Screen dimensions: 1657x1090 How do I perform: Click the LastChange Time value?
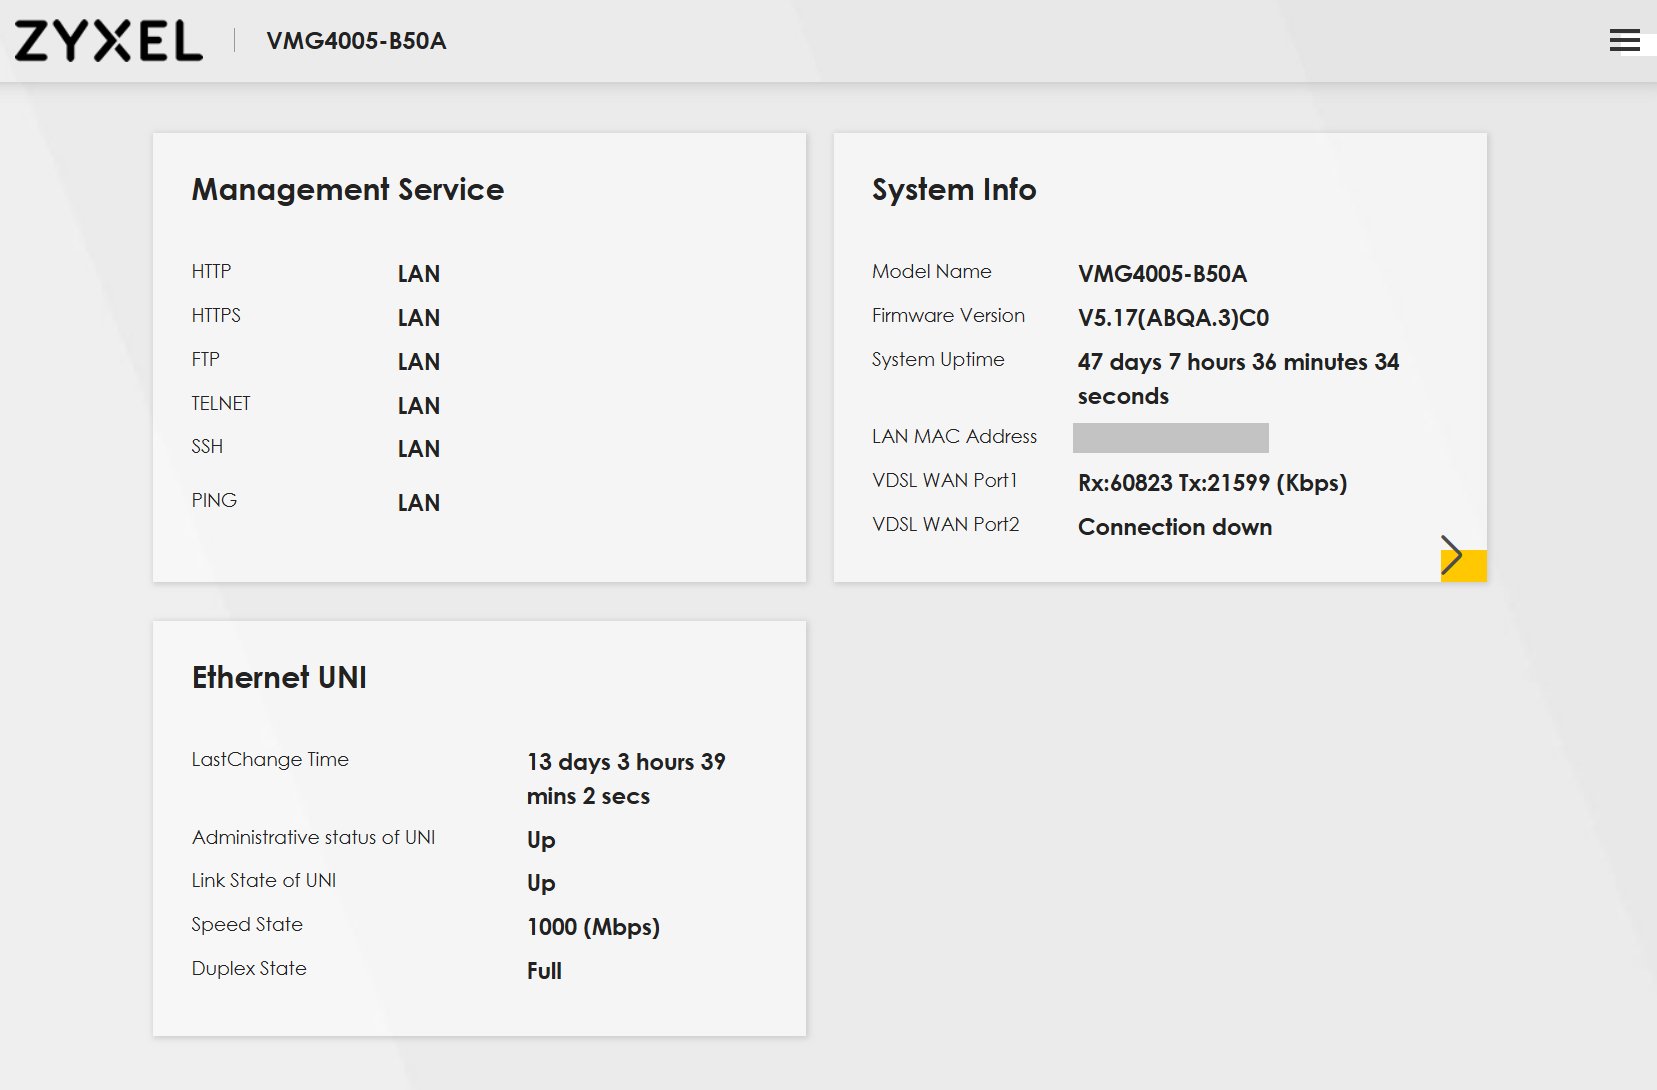625,778
